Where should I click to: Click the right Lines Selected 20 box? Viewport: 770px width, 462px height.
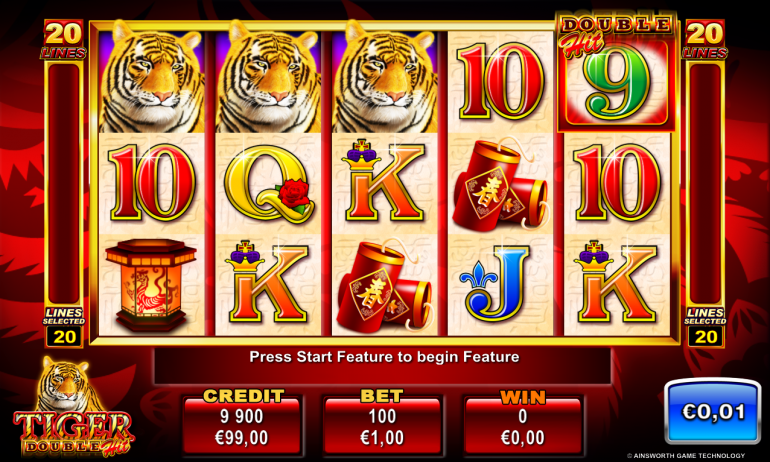click(705, 327)
